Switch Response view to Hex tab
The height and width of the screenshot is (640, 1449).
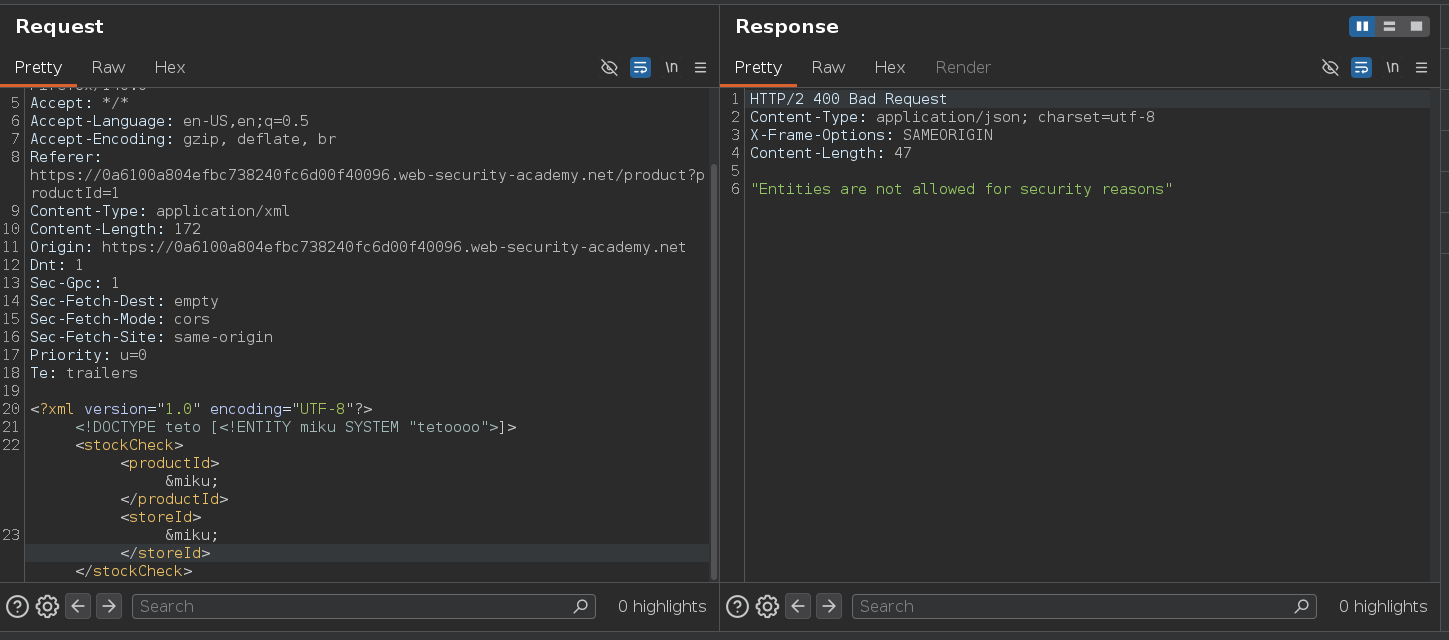click(890, 67)
